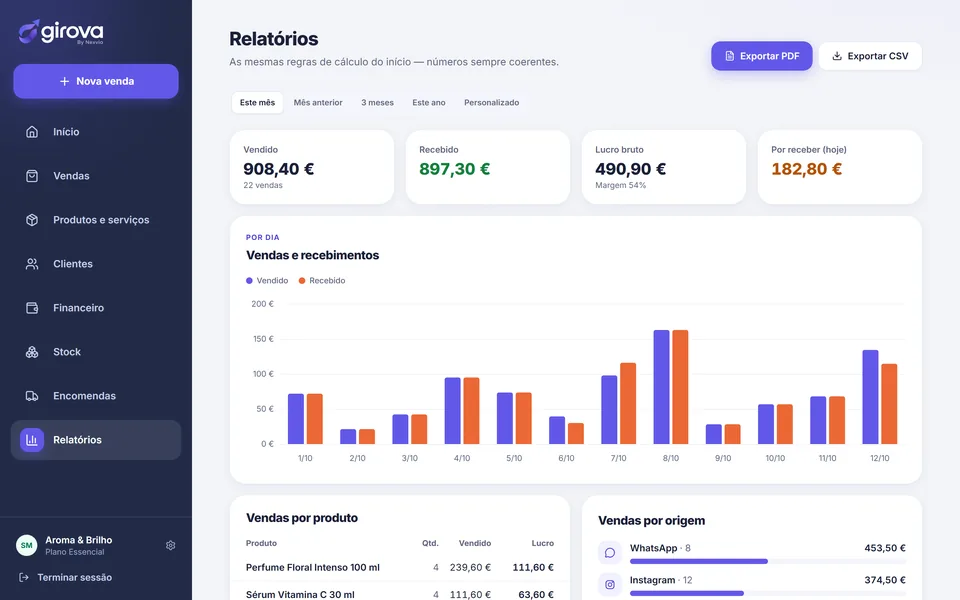Click the girova logo
The height and width of the screenshot is (600, 960).
(61, 32)
